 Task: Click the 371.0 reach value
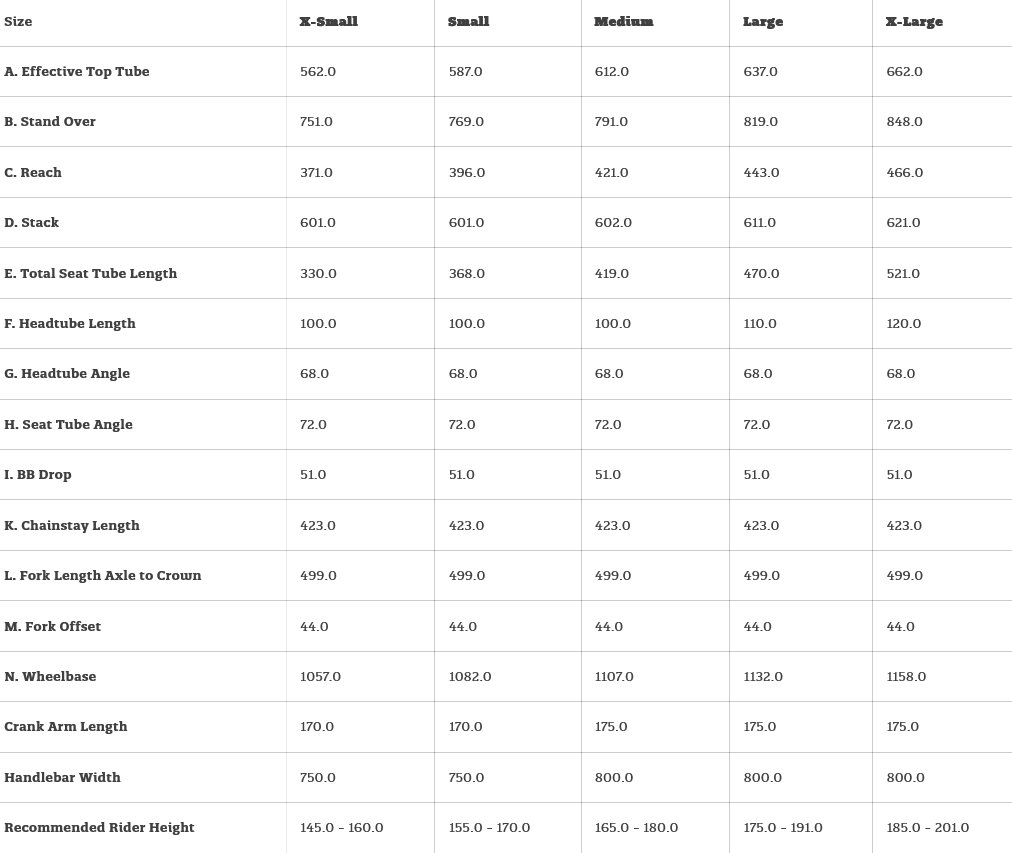point(316,173)
